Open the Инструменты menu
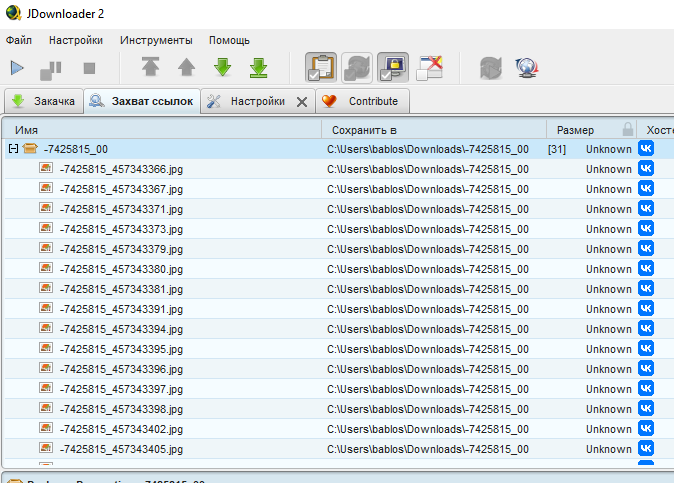674x483 pixels. pos(156,40)
